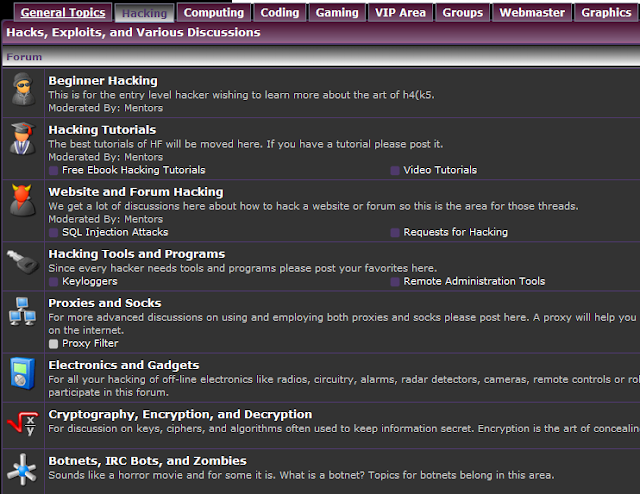Open the Hacking Tutorials forum

coord(102,130)
